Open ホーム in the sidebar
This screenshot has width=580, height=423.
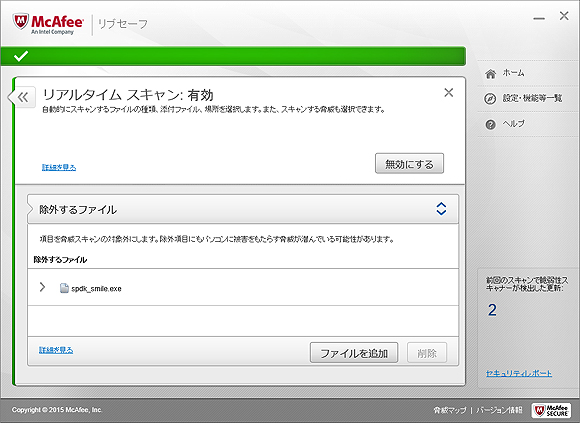[513, 73]
